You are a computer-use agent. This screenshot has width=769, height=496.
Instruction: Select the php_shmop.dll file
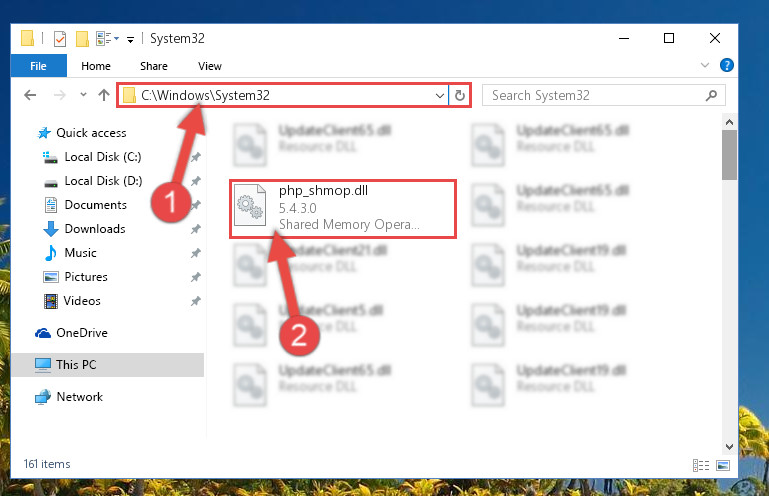(x=343, y=209)
